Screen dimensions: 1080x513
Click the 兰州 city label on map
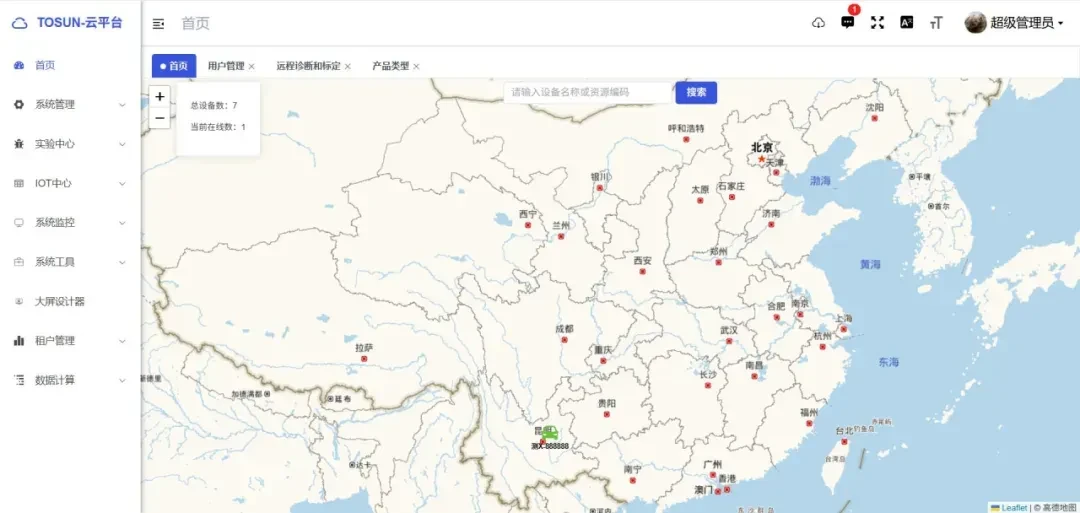[x=561, y=225]
